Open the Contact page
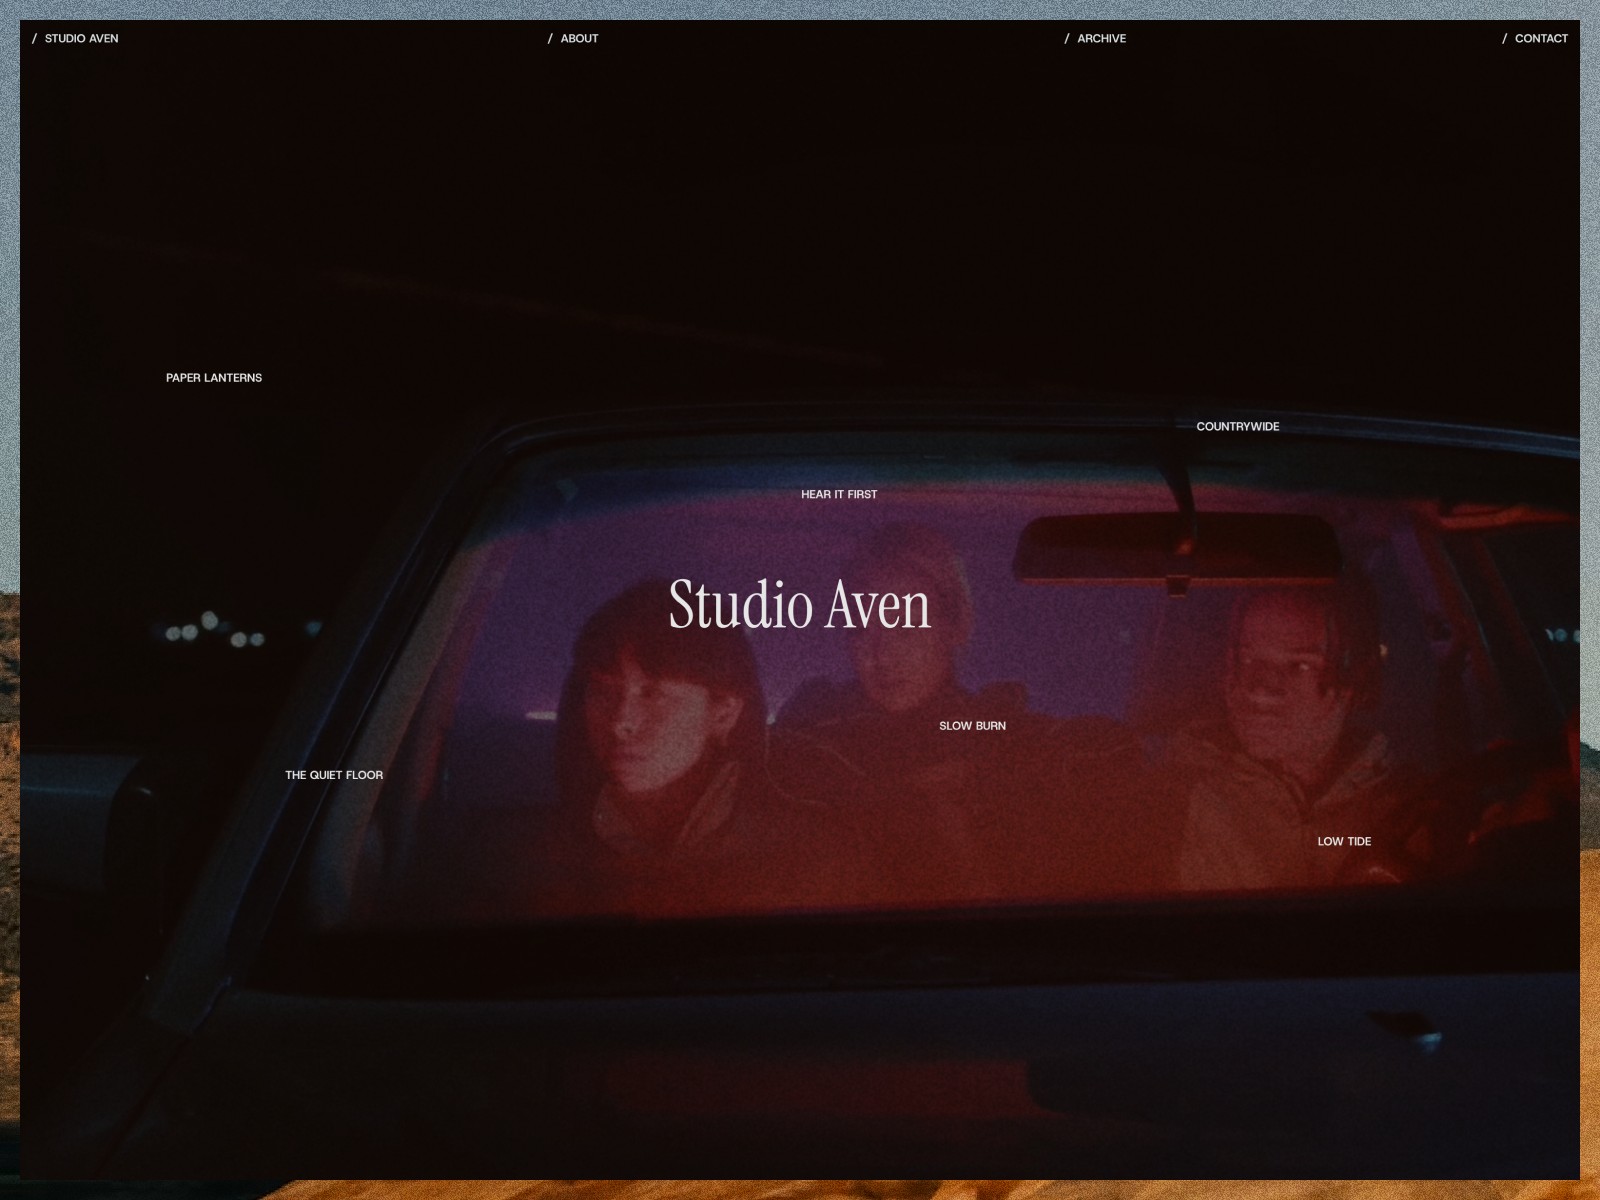The height and width of the screenshot is (1200, 1600). pos(1535,38)
